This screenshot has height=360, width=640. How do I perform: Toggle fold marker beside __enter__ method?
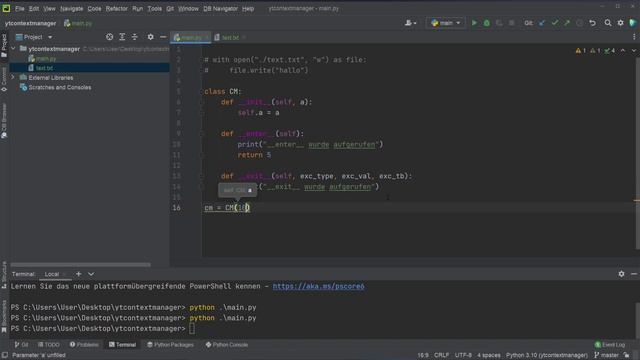click(x=202, y=133)
